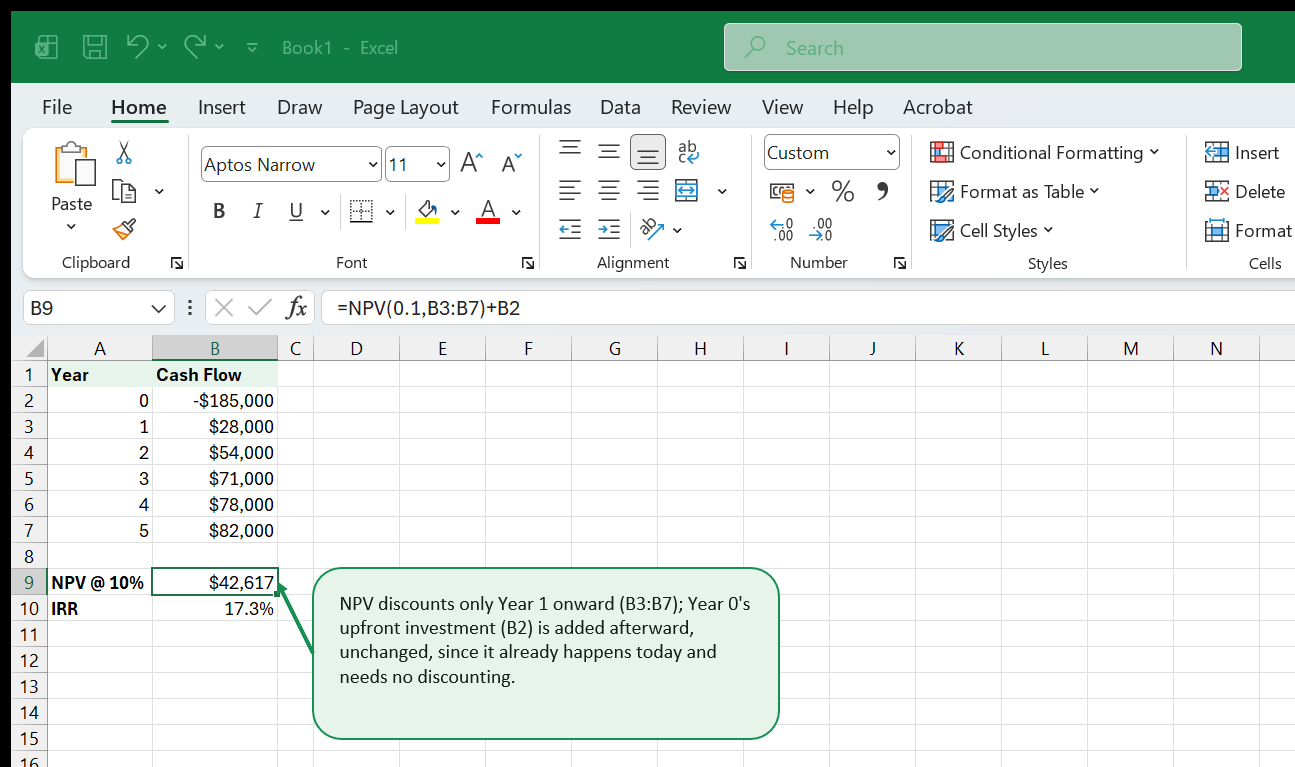Click Increase Indent icon
The image size is (1295, 767).
click(x=609, y=229)
